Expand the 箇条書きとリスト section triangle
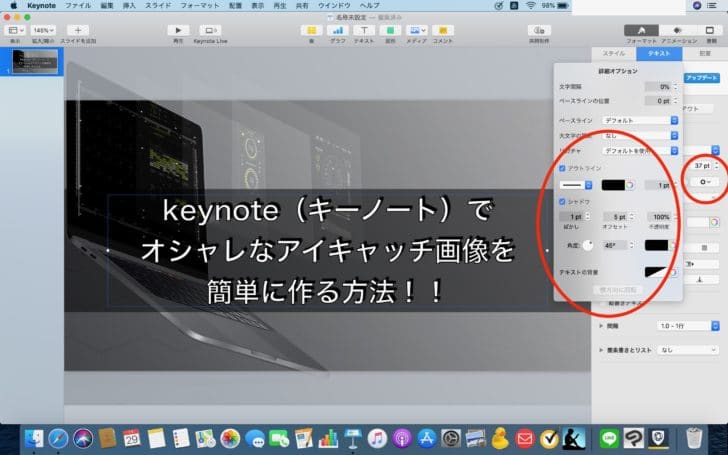The width and height of the screenshot is (728, 455). 601,350
